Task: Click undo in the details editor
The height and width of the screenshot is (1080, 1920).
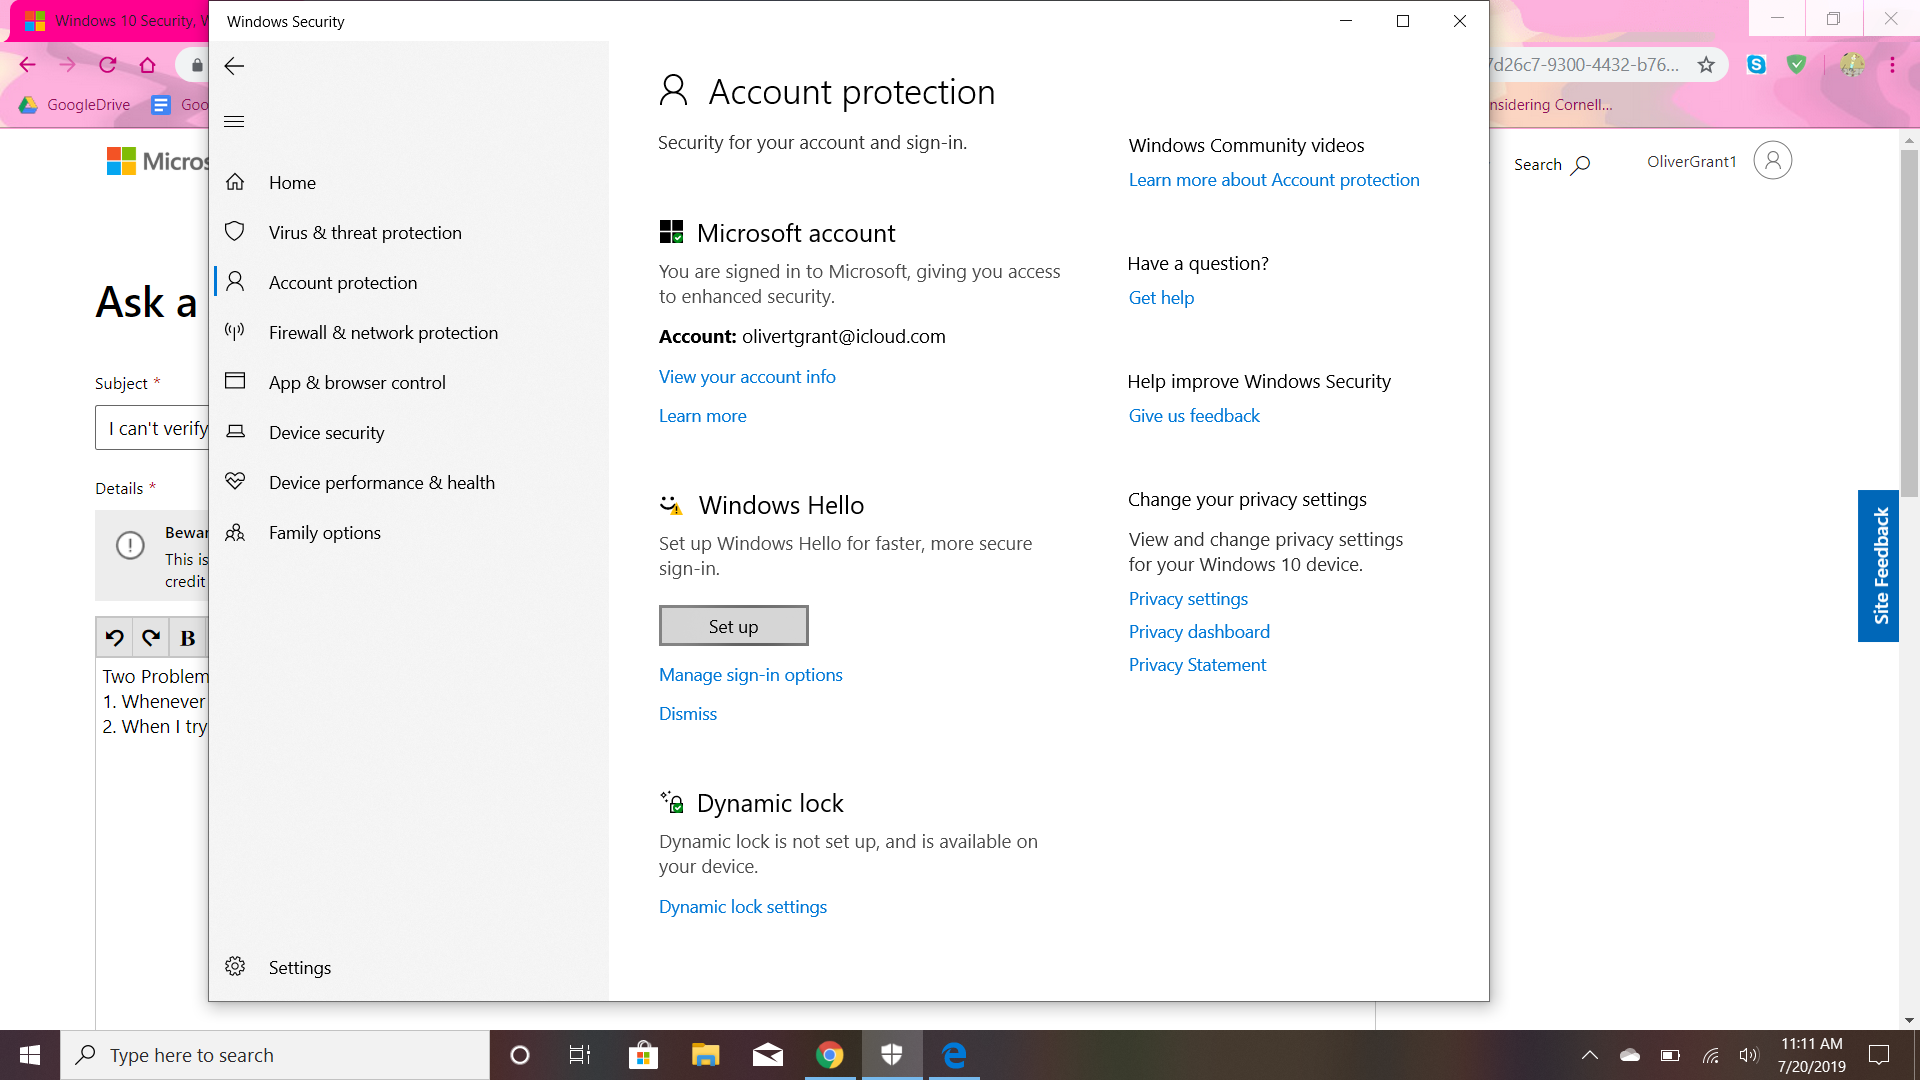Action: (x=115, y=638)
